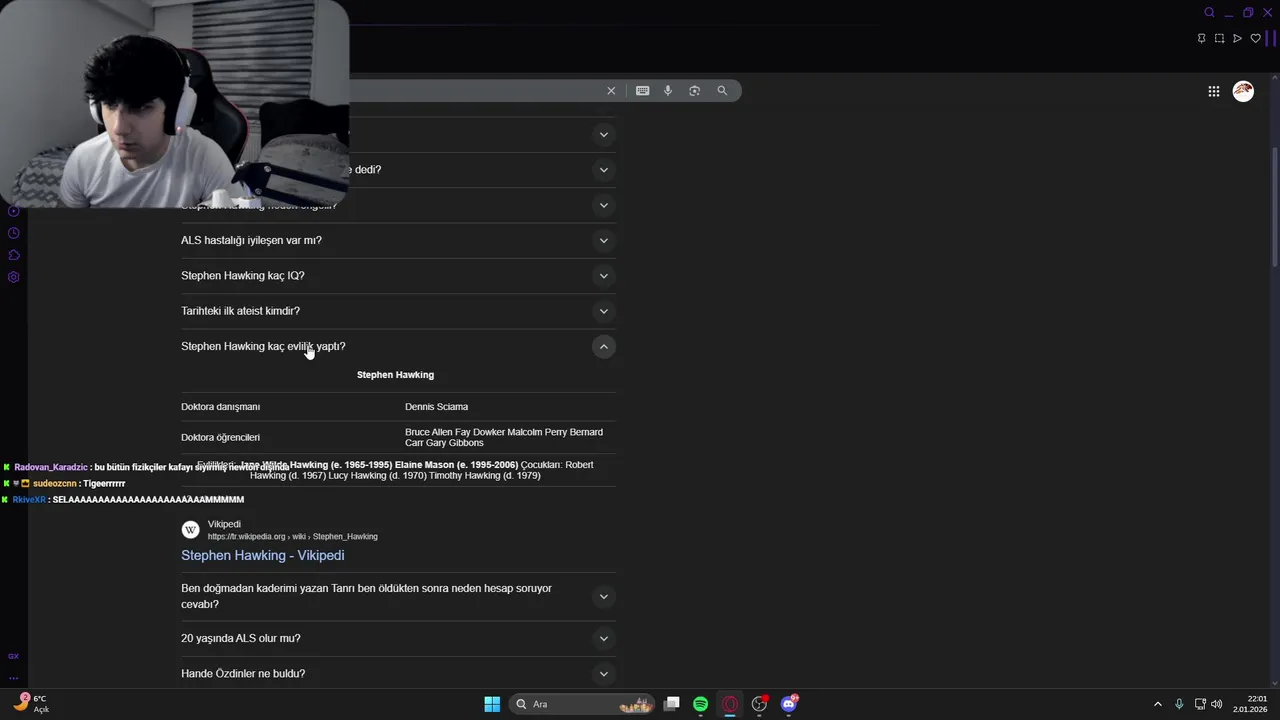The height and width of the screenshot is (720, 1280).
Task: Open the OBS-style taskbar app with red badge
Action: [x=760, y=704]
